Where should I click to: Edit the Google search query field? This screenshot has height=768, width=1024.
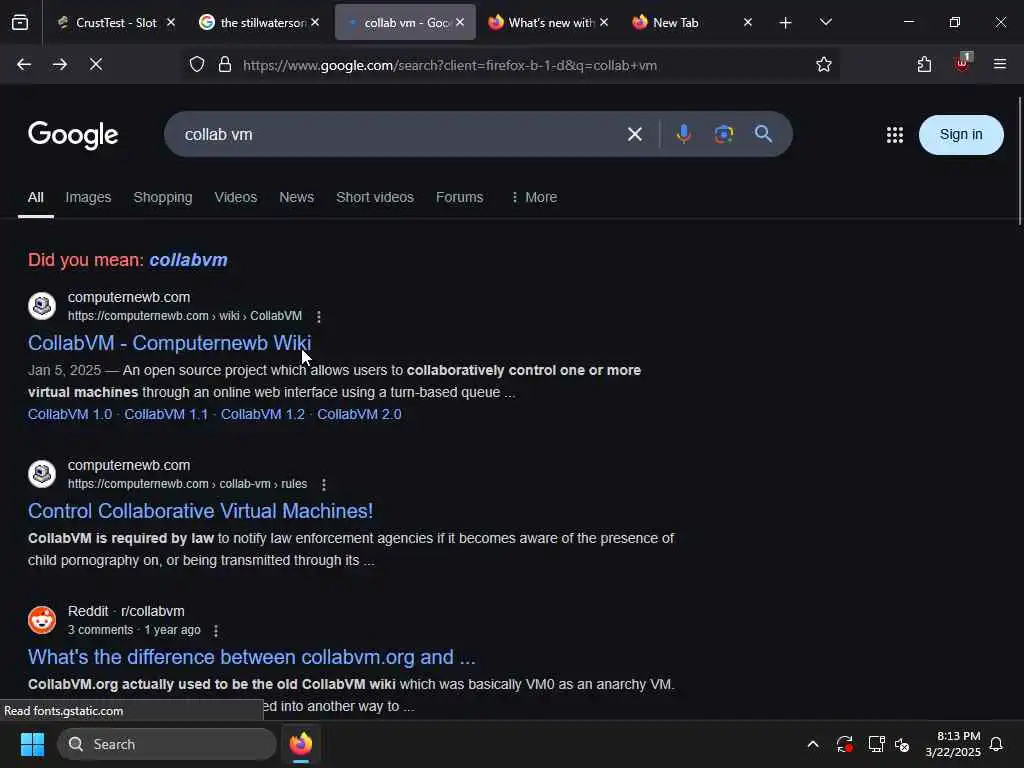398,135
